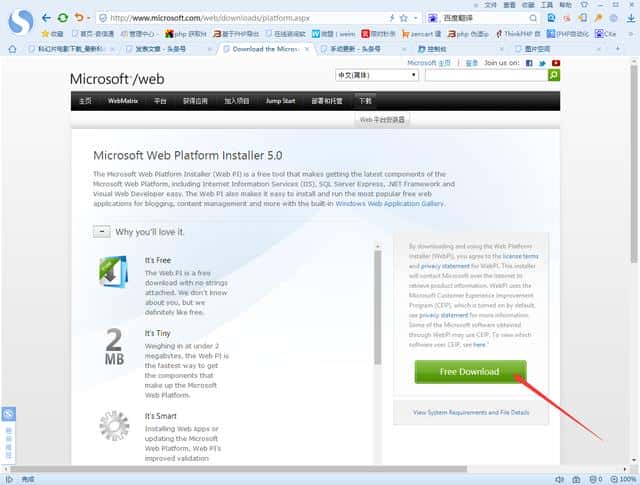Reload page with green refresh icon
Screen dimensions: 640x485
63,18
